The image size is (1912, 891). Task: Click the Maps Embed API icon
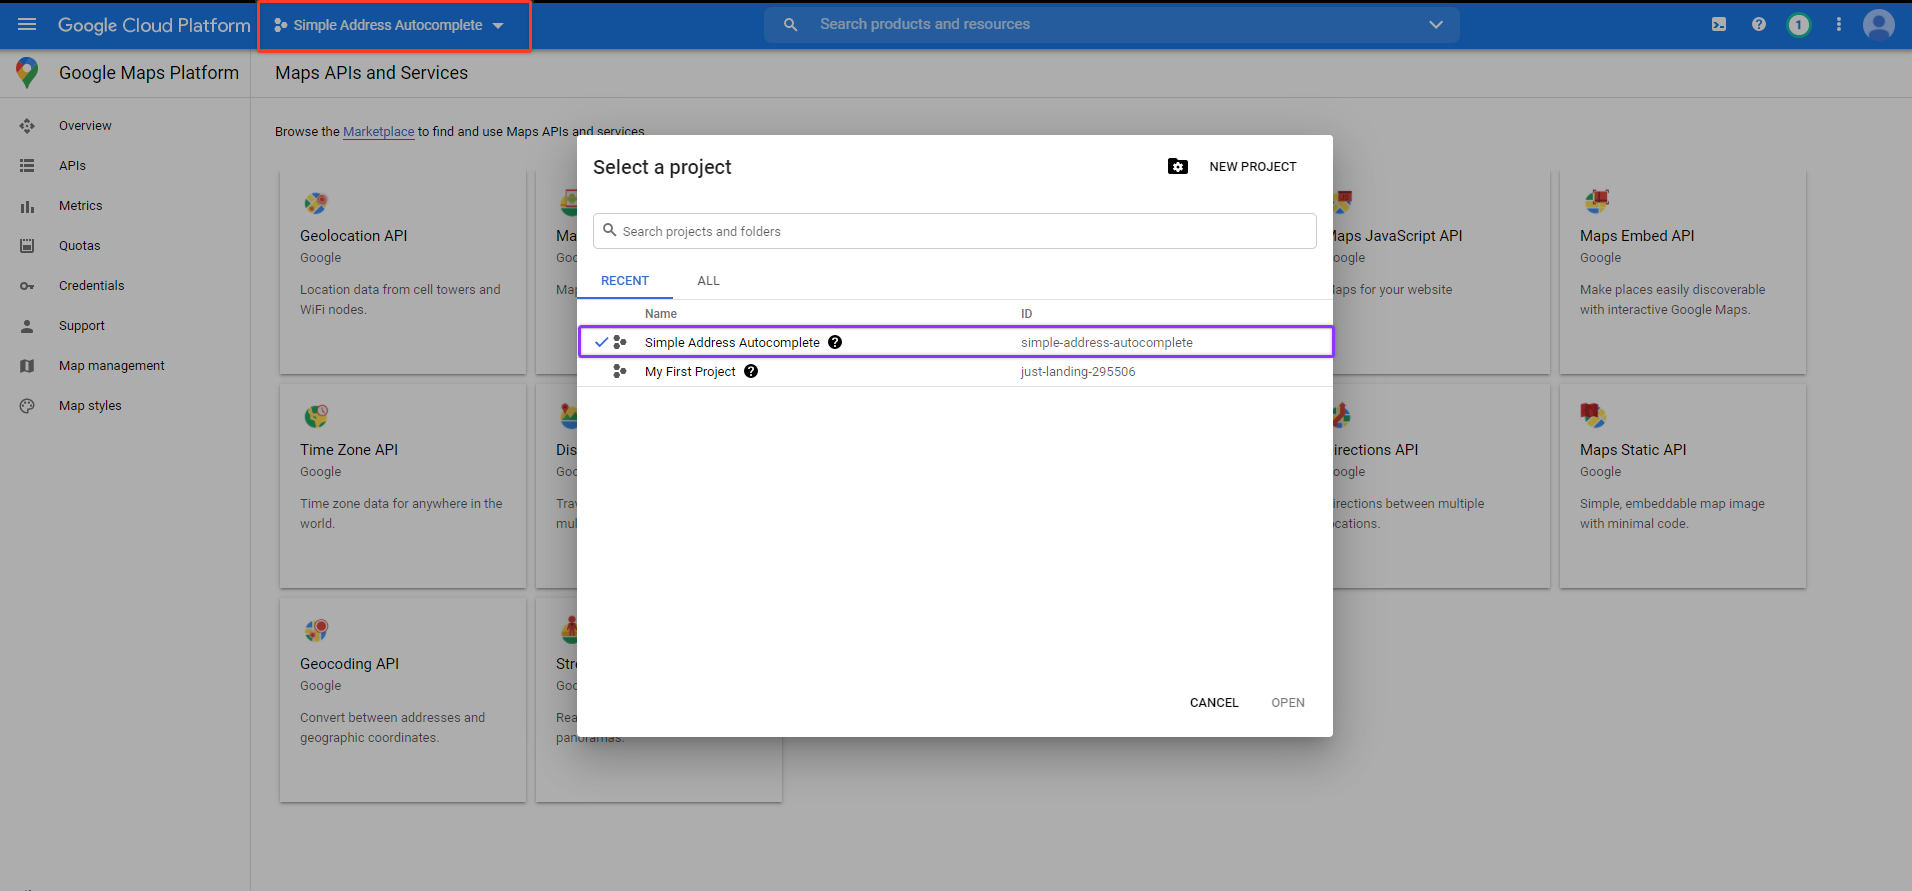click(1596, 201)
